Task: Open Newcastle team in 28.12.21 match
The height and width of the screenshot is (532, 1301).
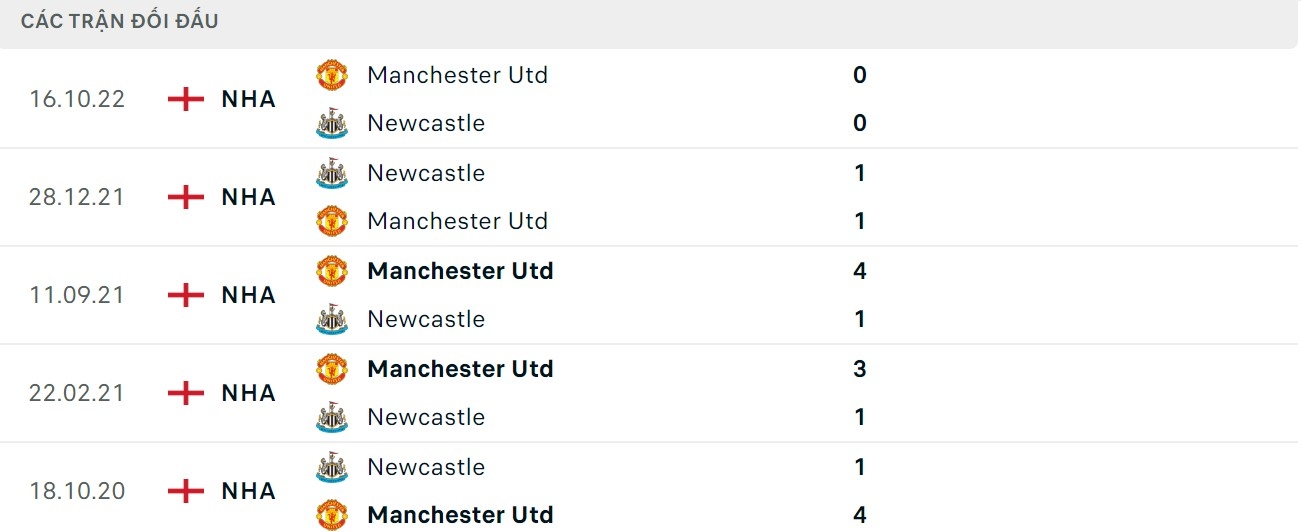Action: click(x=425, y=173)
